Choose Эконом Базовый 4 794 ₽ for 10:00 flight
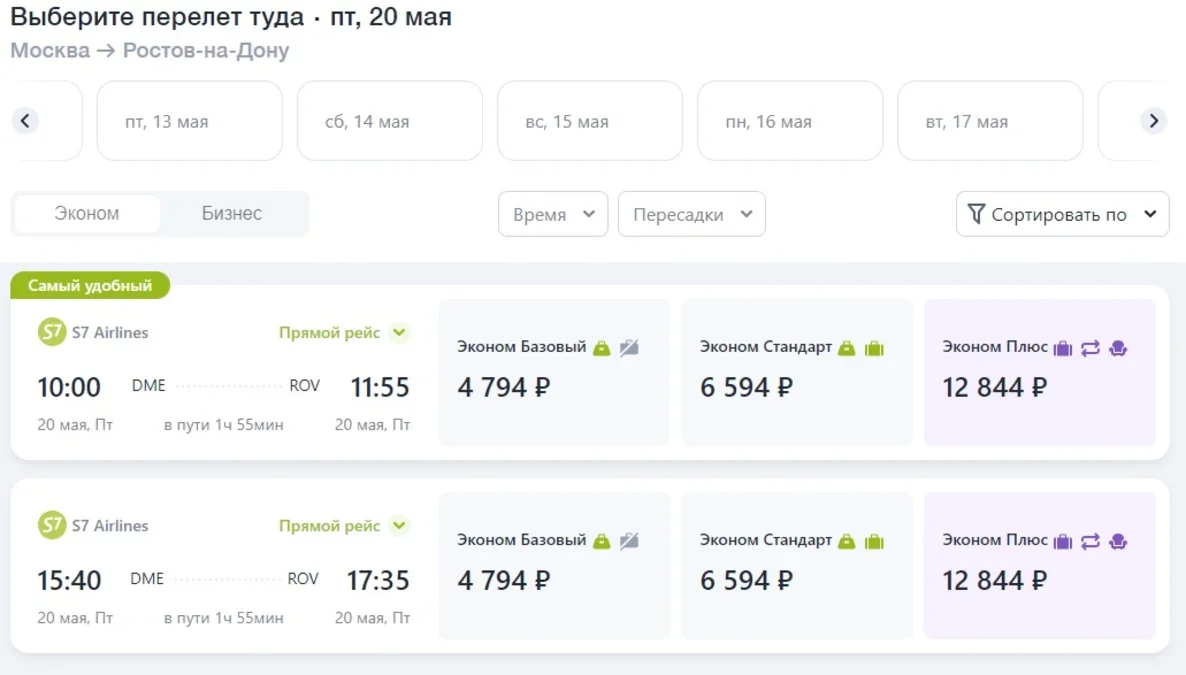This screenshot has height=675, width=1186. (x=554, y=373)
